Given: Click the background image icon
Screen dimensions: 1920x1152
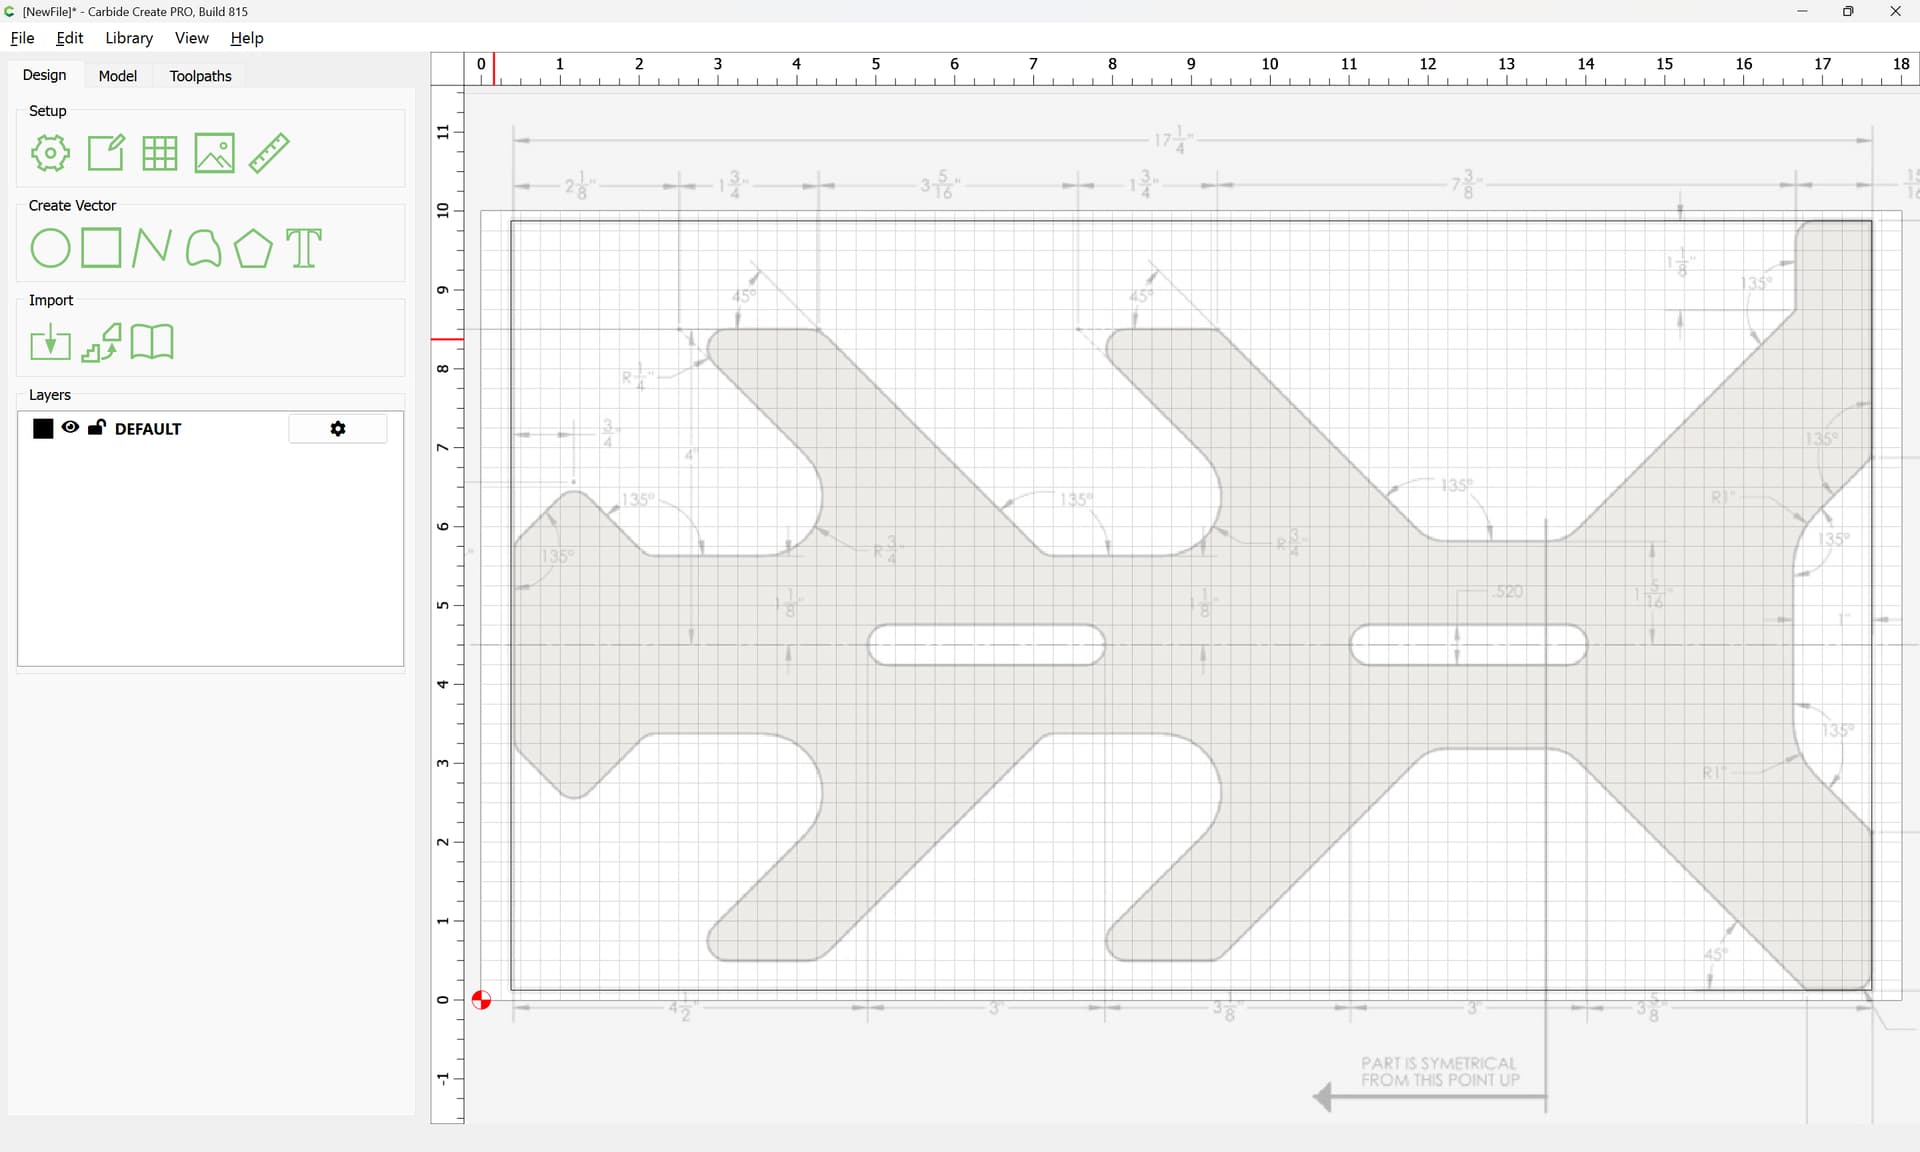Looking at the screenshot, I should point(214,153).
